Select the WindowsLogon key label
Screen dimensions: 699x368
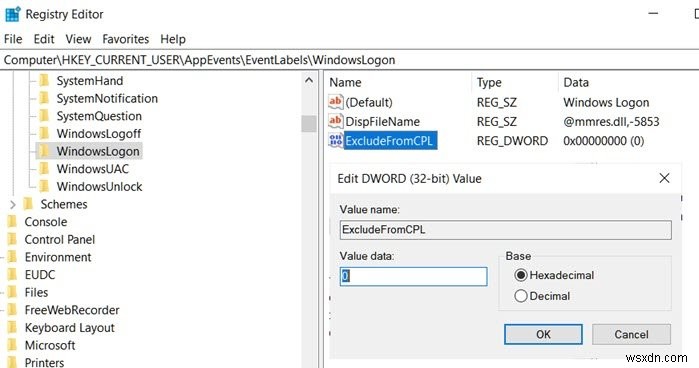98,152
